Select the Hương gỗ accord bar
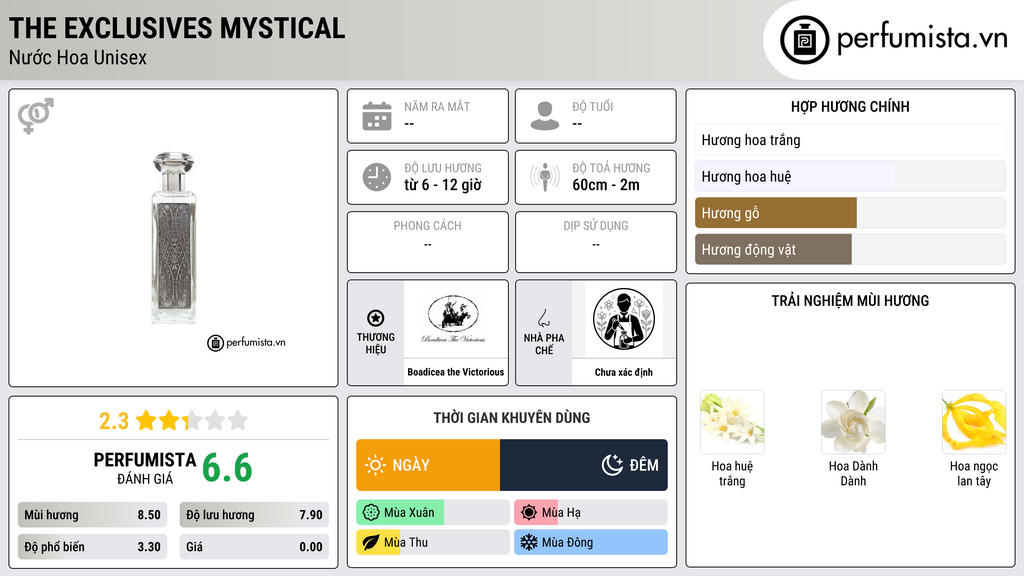Screen dimensions: 1024x576 tap(850, 213)
